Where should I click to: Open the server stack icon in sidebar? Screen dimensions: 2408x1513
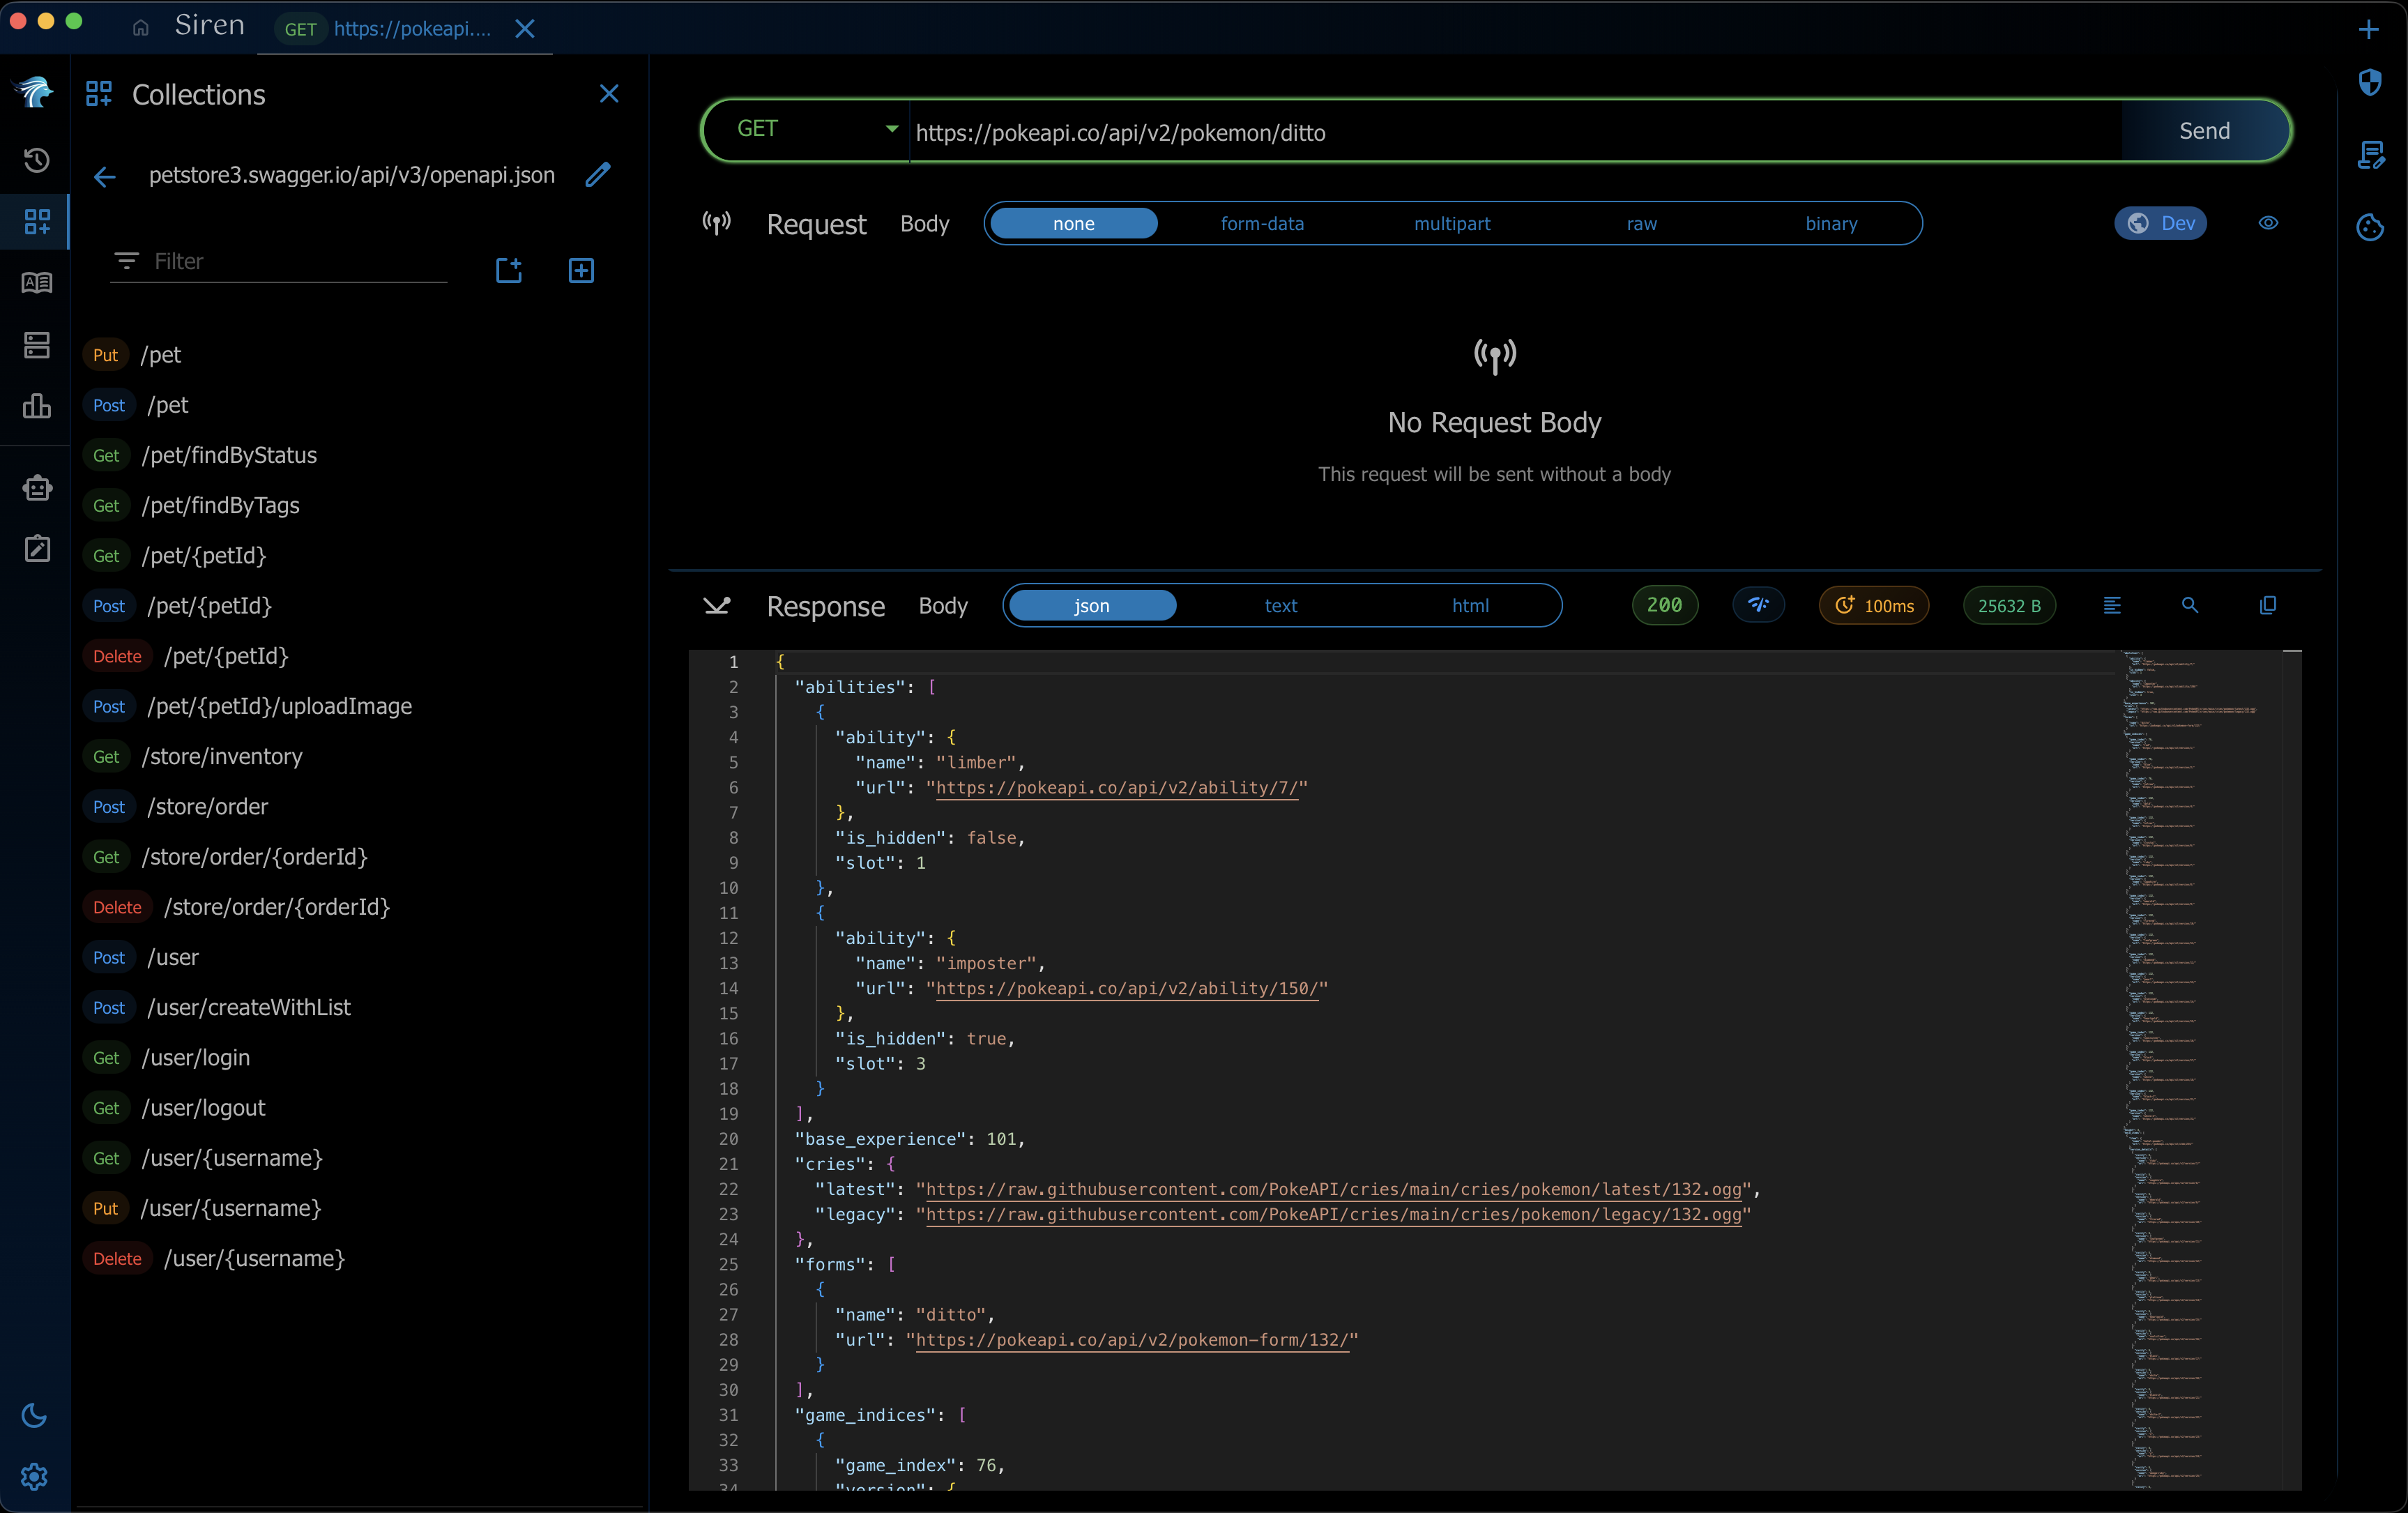pyautogui.click(x=37, y=345)
